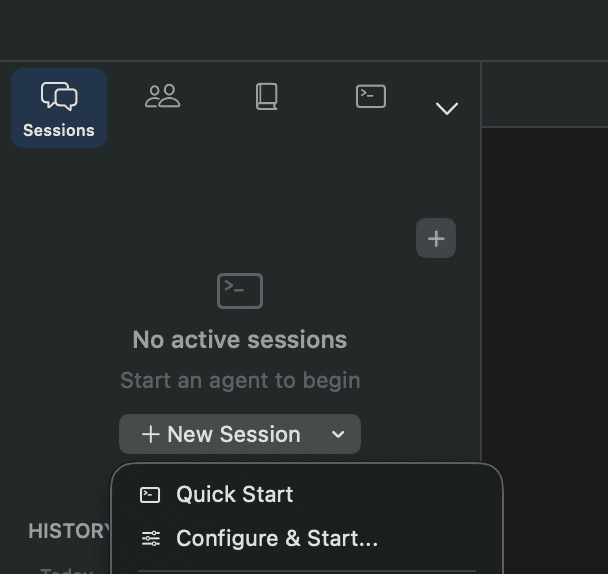Viewport: 608px width, 574px height.
Task: Click the small plus button above empty state
Action: click(x=436, y=239)
